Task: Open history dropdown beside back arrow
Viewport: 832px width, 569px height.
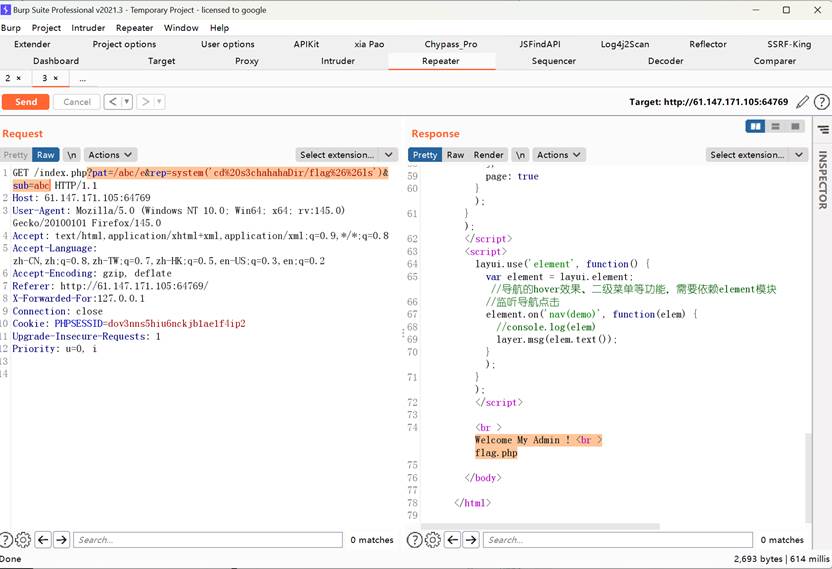Action: (x=127, y=101)
